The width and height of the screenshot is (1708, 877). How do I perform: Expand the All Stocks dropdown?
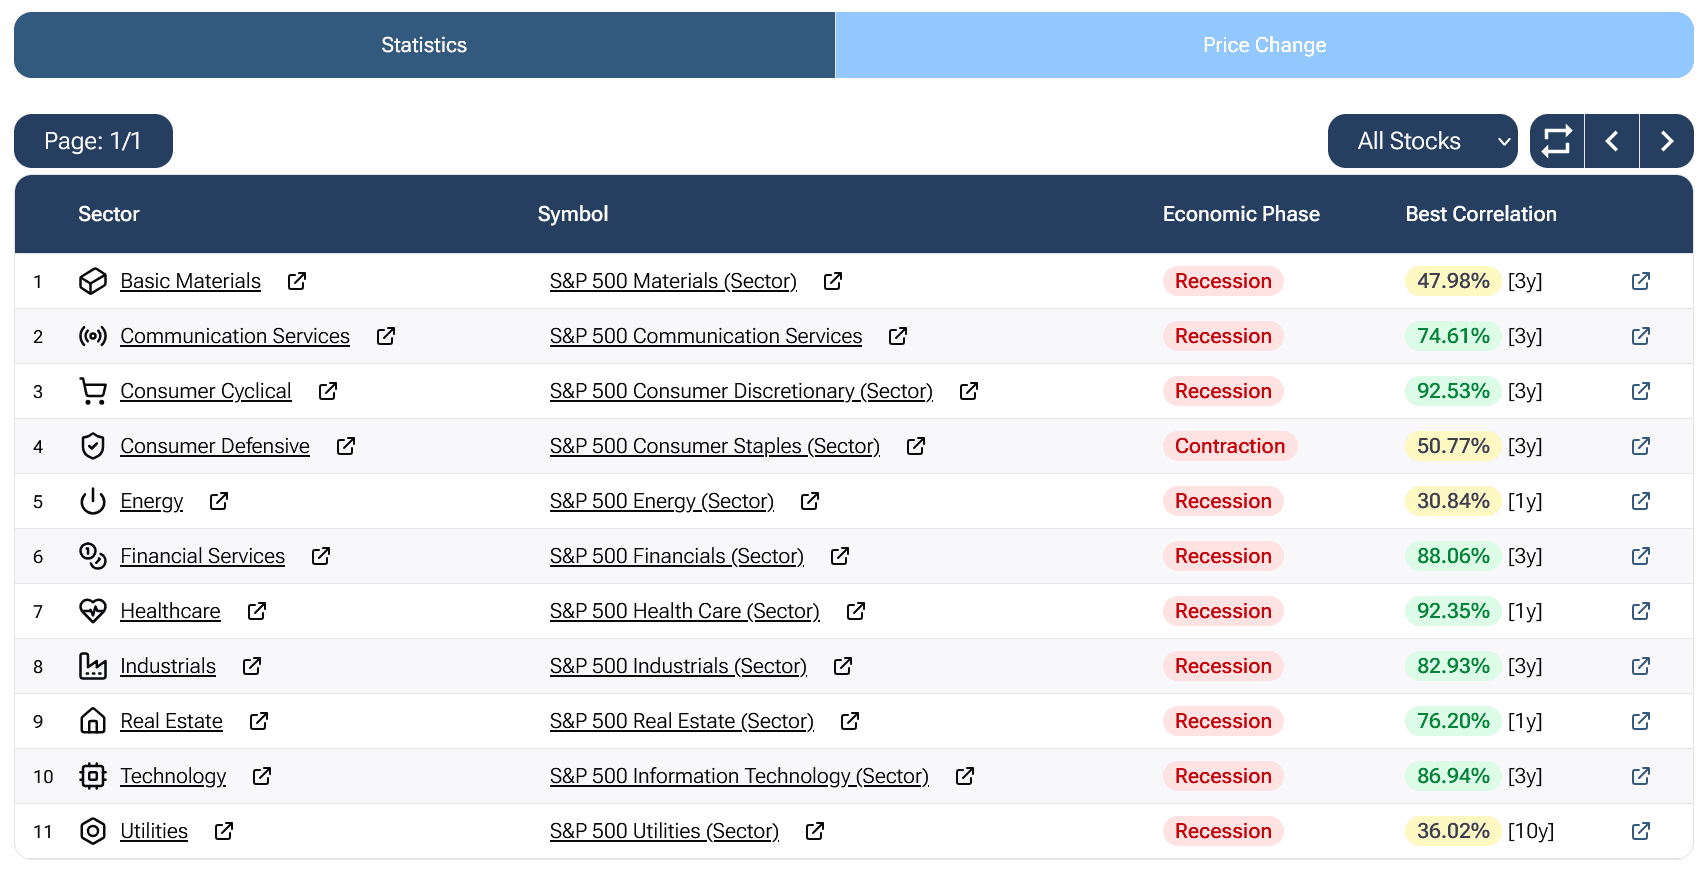(x=1422, y=141)
